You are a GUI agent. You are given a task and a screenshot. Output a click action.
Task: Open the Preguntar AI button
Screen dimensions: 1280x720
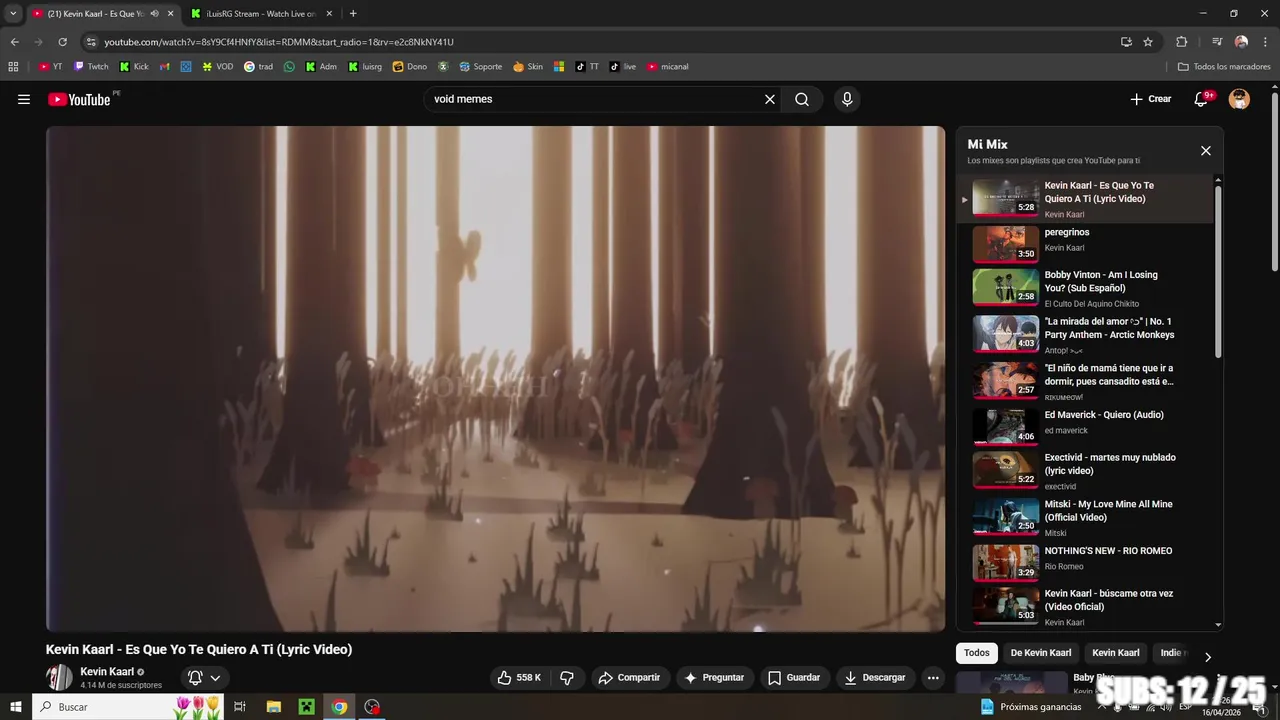click(x=714, y=677)
